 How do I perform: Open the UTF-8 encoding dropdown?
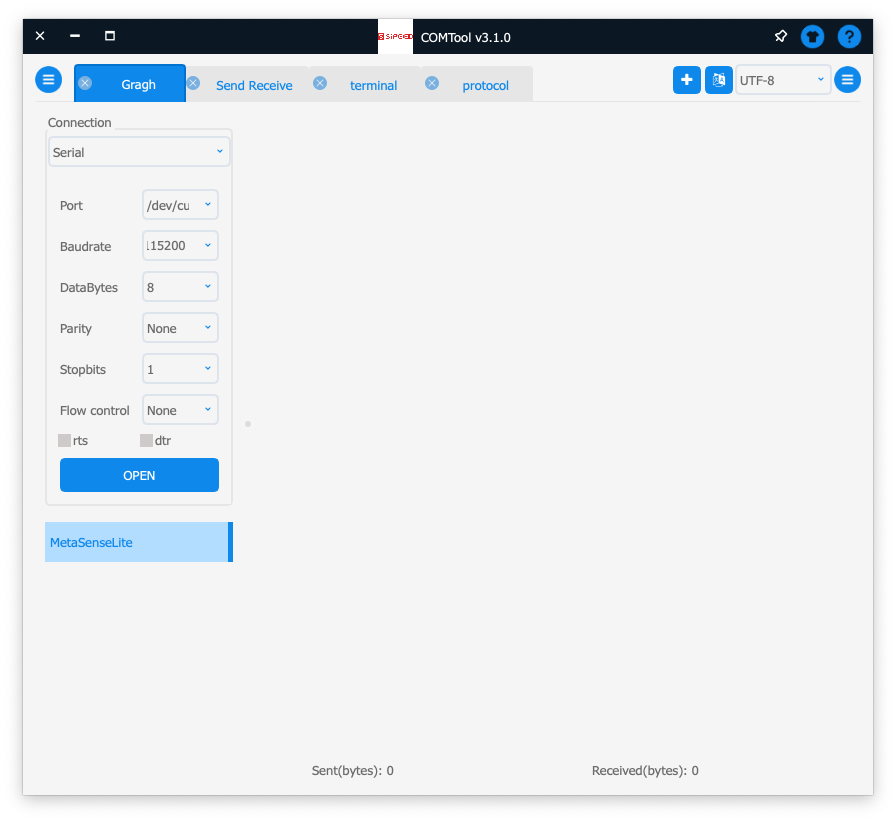pos(782,80)
